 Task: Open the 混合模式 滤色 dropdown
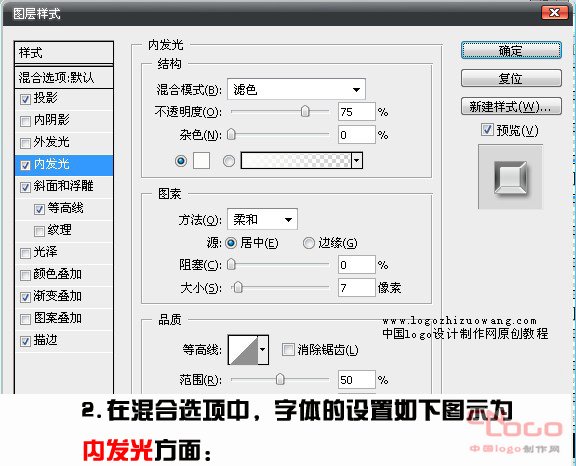[296, 89]
